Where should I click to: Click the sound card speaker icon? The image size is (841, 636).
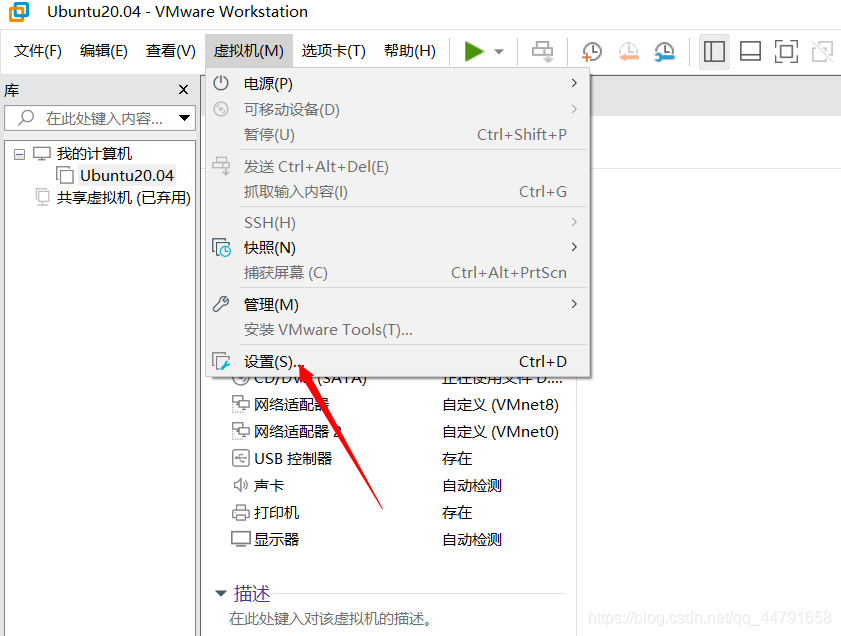tap(240, 485)
